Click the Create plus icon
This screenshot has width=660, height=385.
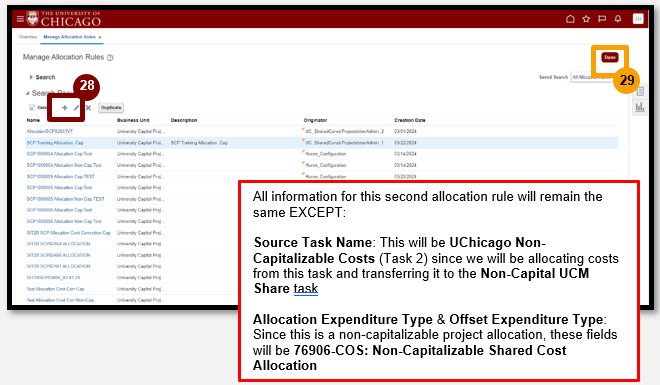(x=64, y=108)
